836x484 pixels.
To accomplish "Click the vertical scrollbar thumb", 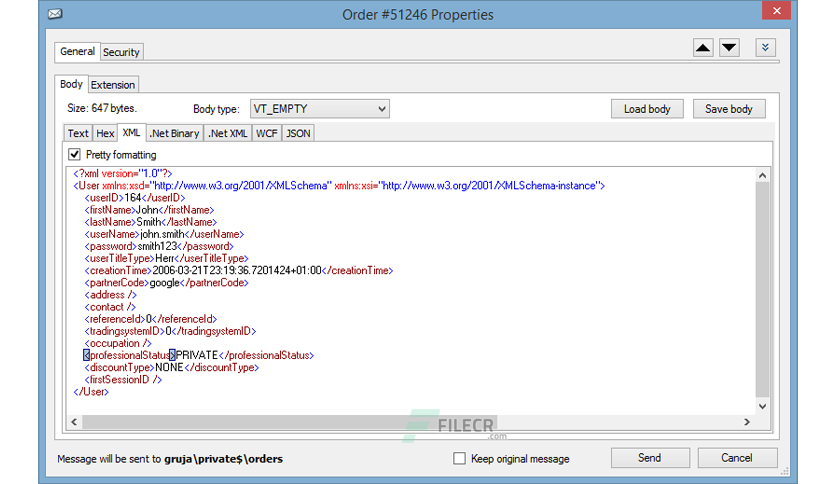I will tap(762, 289).
